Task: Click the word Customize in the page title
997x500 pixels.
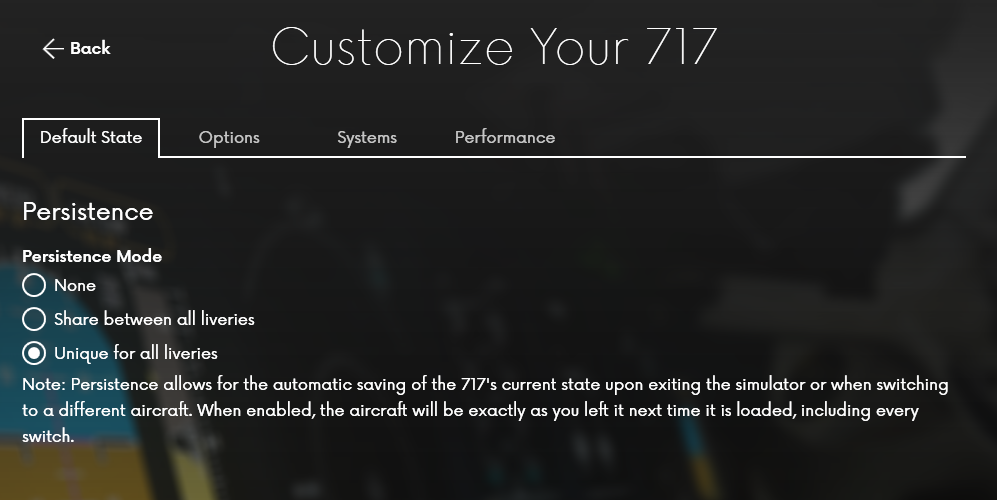Action: pos(392,48)
